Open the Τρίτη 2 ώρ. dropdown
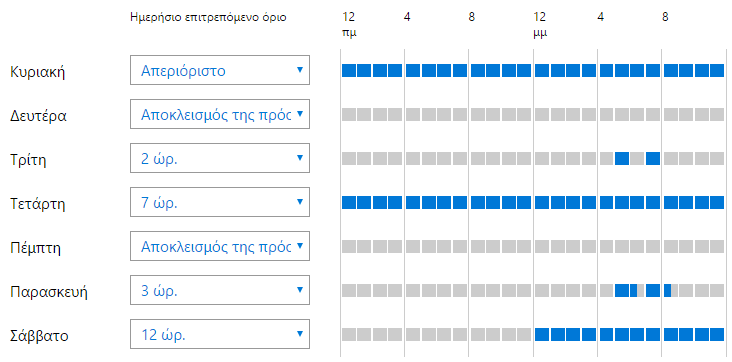Screen dimensions: 732x362 pos(219,158)
